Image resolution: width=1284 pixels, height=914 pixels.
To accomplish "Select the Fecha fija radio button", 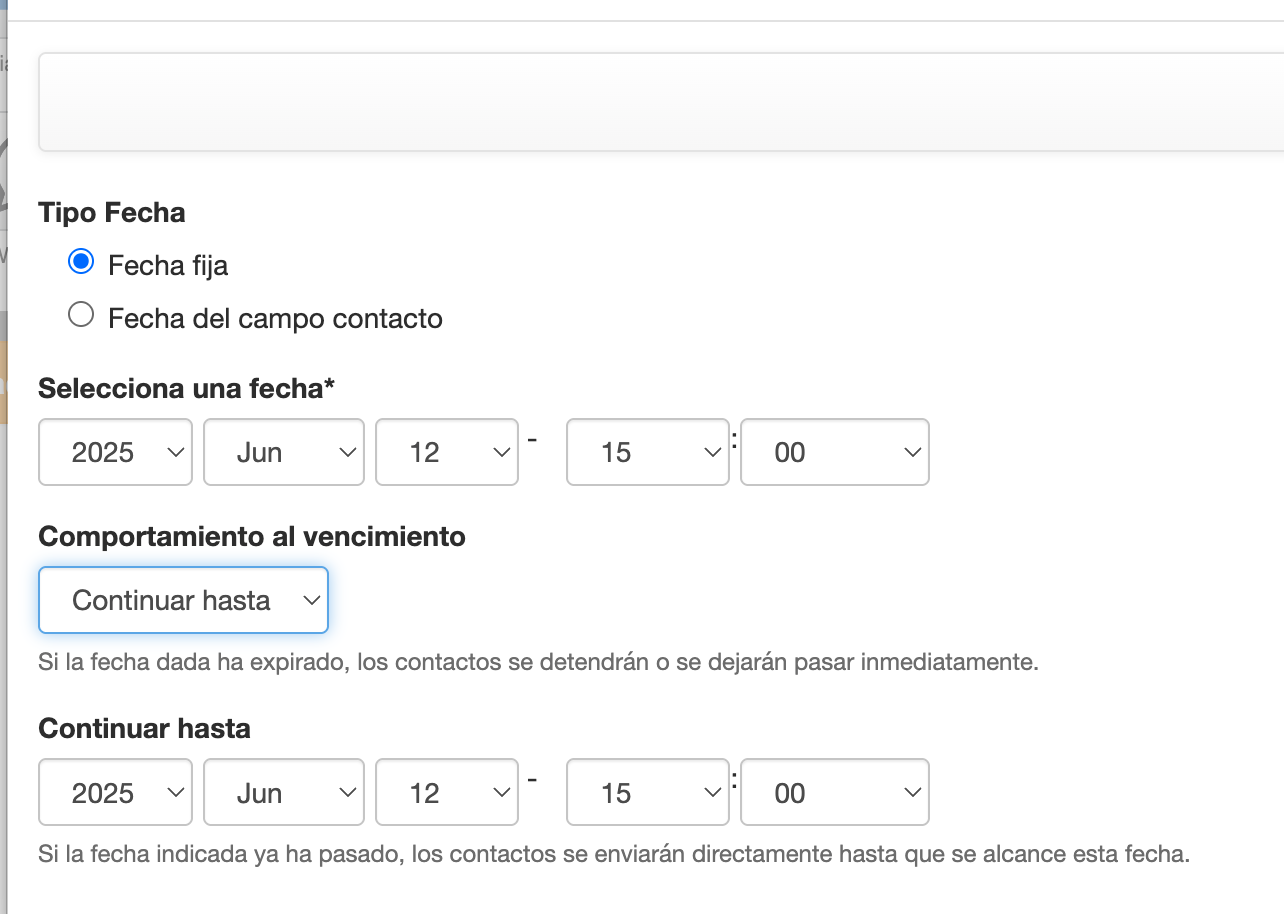I will coord(81,263).
